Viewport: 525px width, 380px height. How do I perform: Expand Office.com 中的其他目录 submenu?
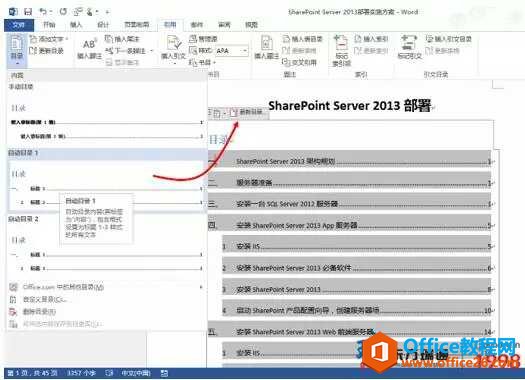[x=106, y=287]
